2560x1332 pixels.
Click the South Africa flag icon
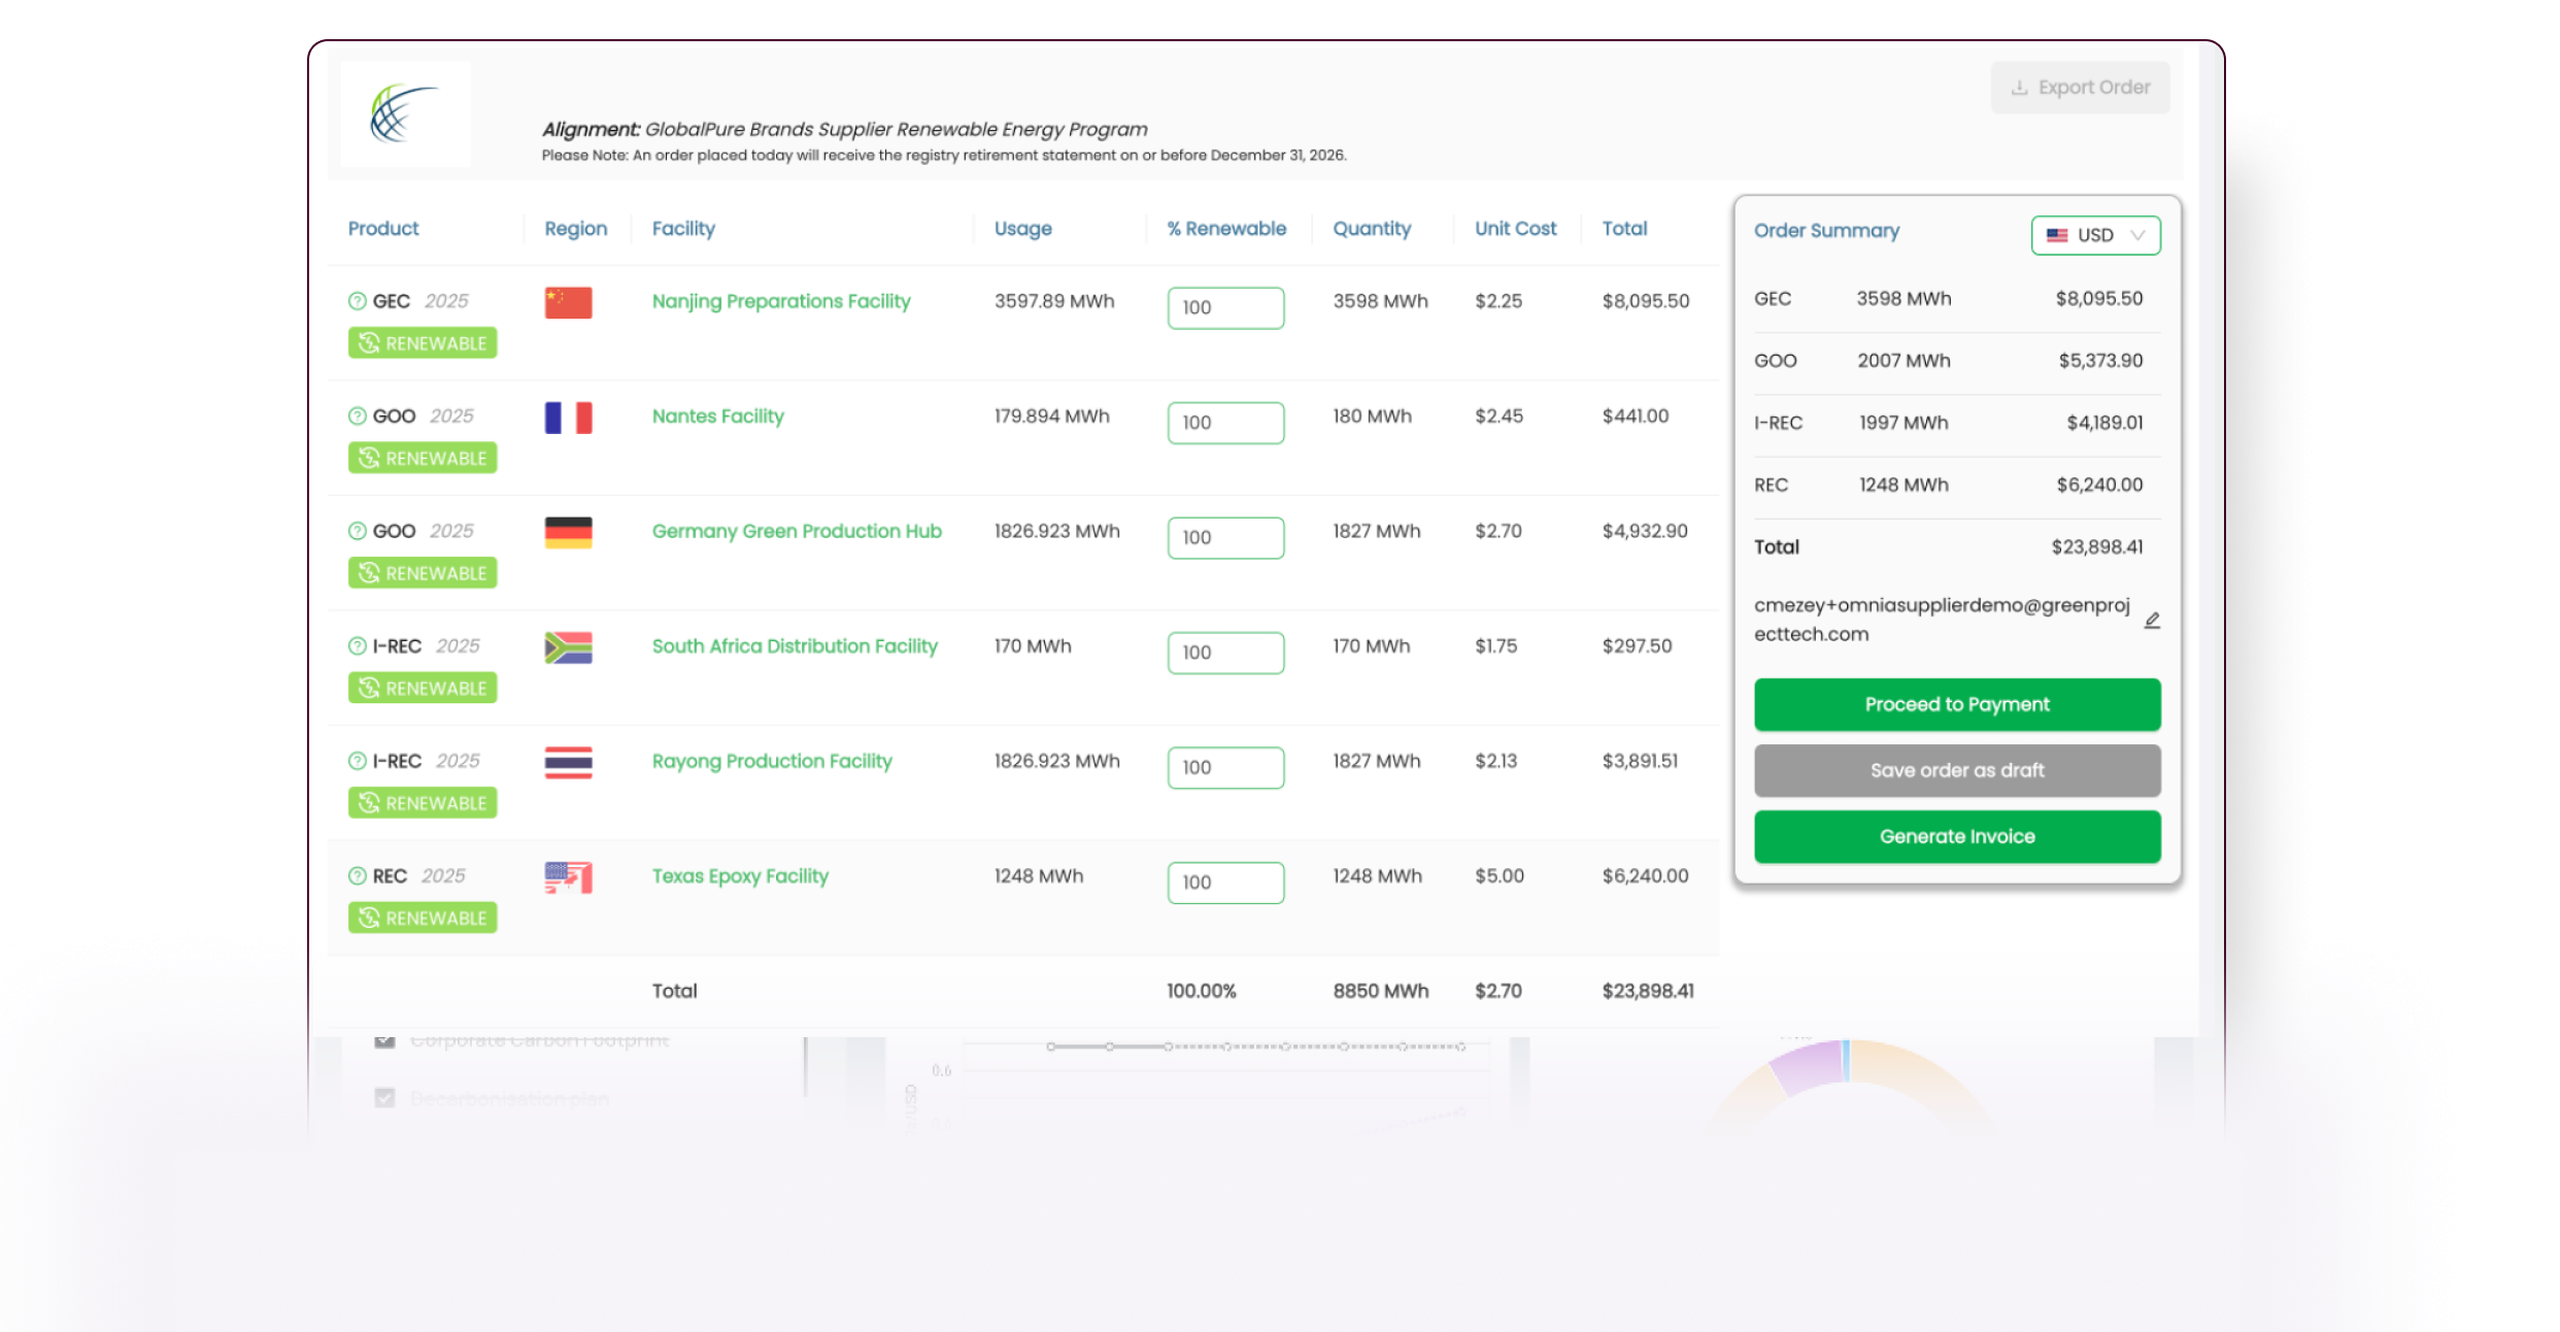pos(568,647)
